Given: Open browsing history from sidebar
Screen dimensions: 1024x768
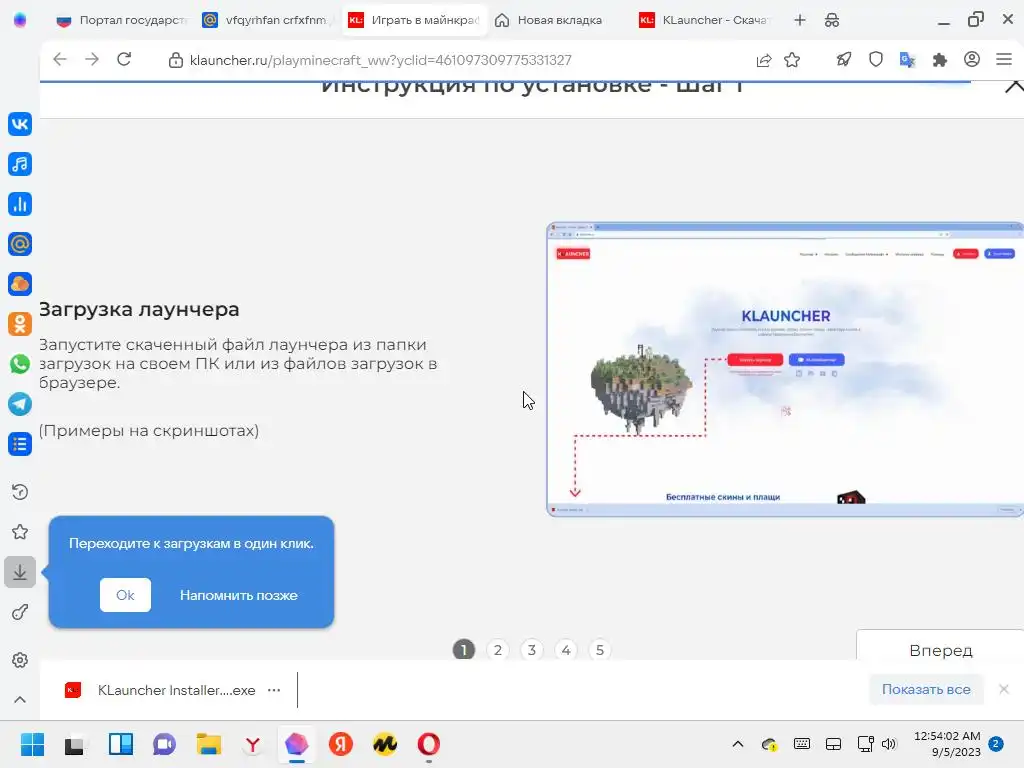Looking at the screenshot, I should click(x=20, y=492).
